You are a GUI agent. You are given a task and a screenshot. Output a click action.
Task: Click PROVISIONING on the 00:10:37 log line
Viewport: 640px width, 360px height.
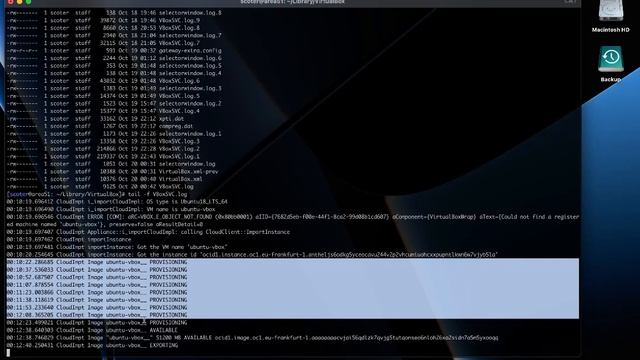tap(168, 270)
